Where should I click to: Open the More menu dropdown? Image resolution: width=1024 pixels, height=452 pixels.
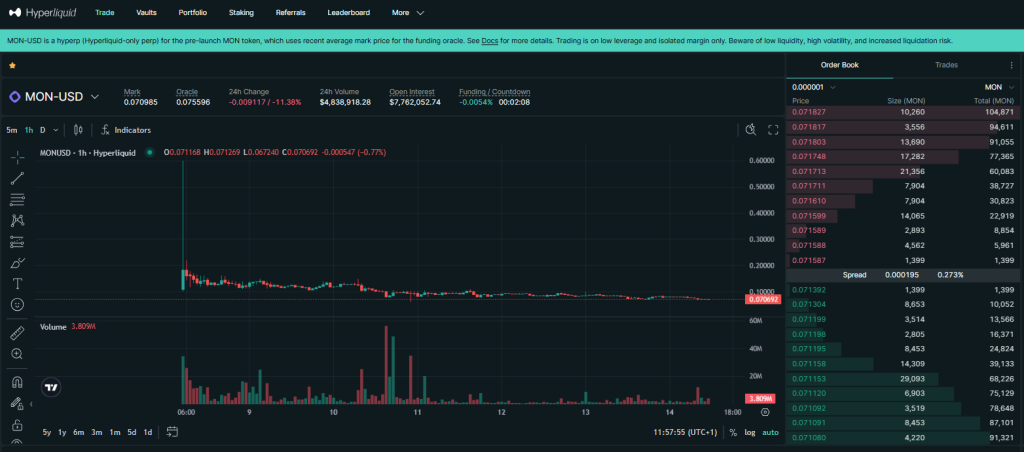point(408,13)
